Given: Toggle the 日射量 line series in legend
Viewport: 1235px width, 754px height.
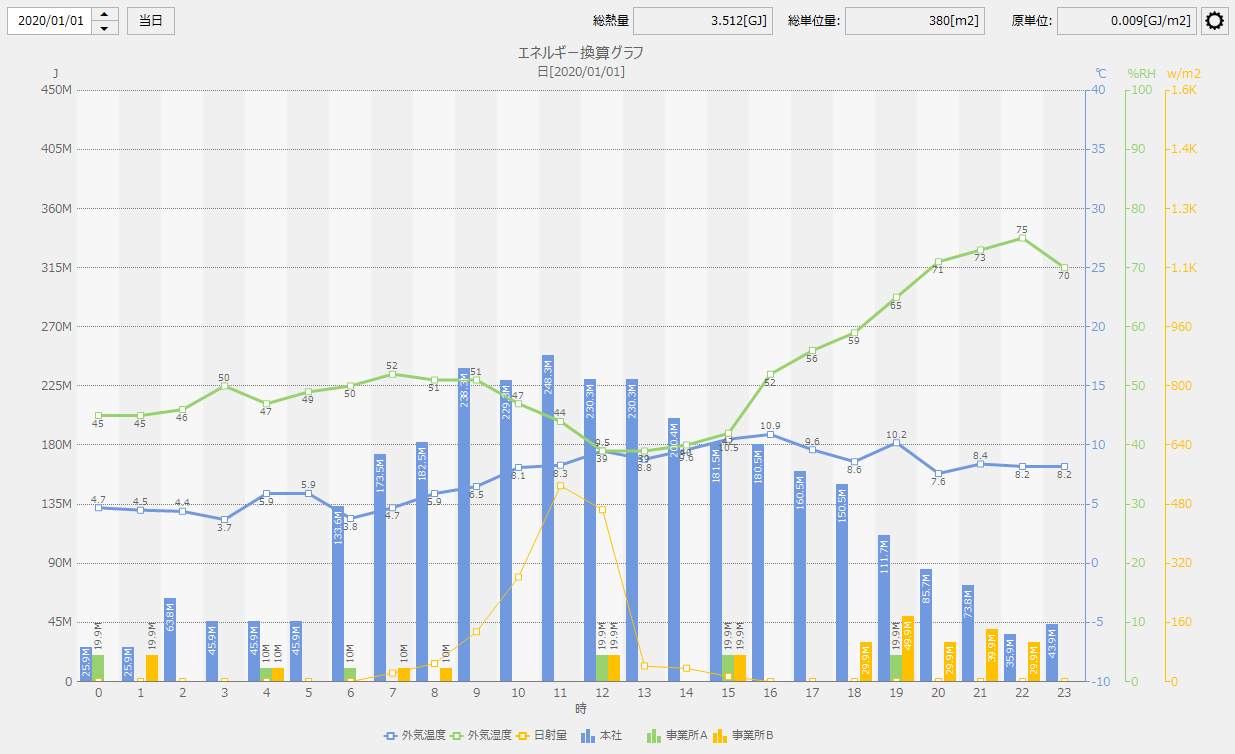Looking at the screenshot, I should 524,735.
